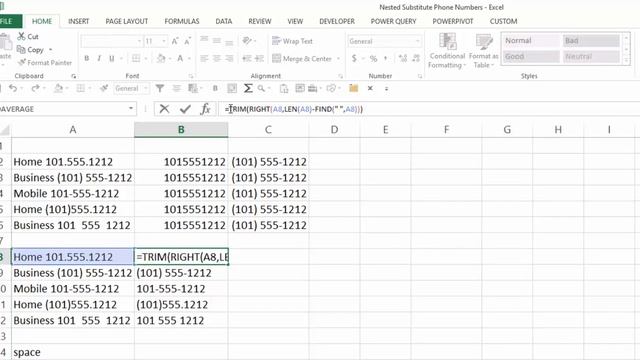The image size is (640, 360).
Task: Toggle Align Right
Action: [229, 58]
